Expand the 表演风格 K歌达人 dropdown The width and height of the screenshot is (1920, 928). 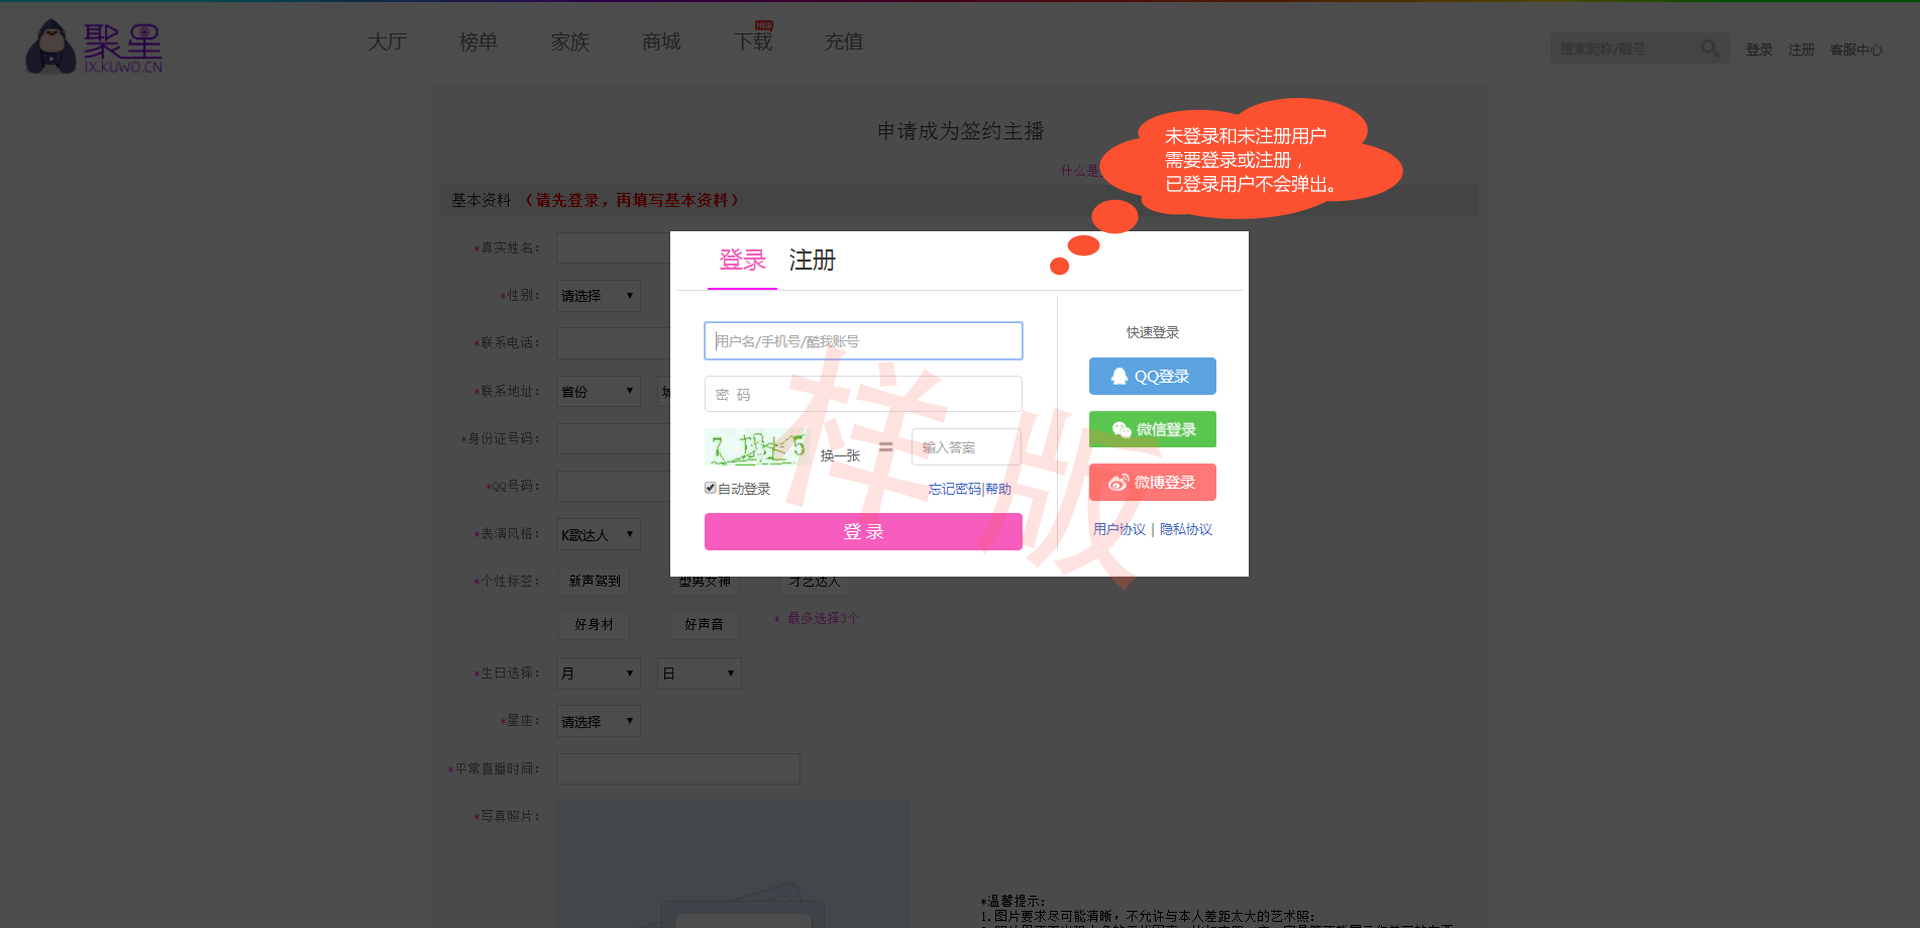[x=598, y=535]
